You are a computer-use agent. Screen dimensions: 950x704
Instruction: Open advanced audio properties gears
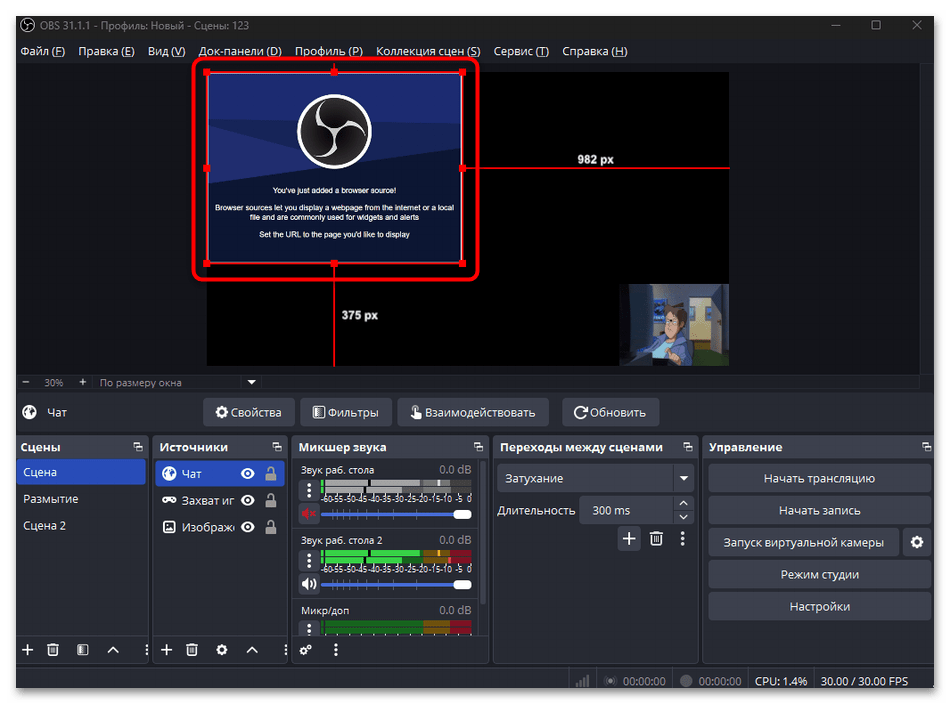pos(306,650)
